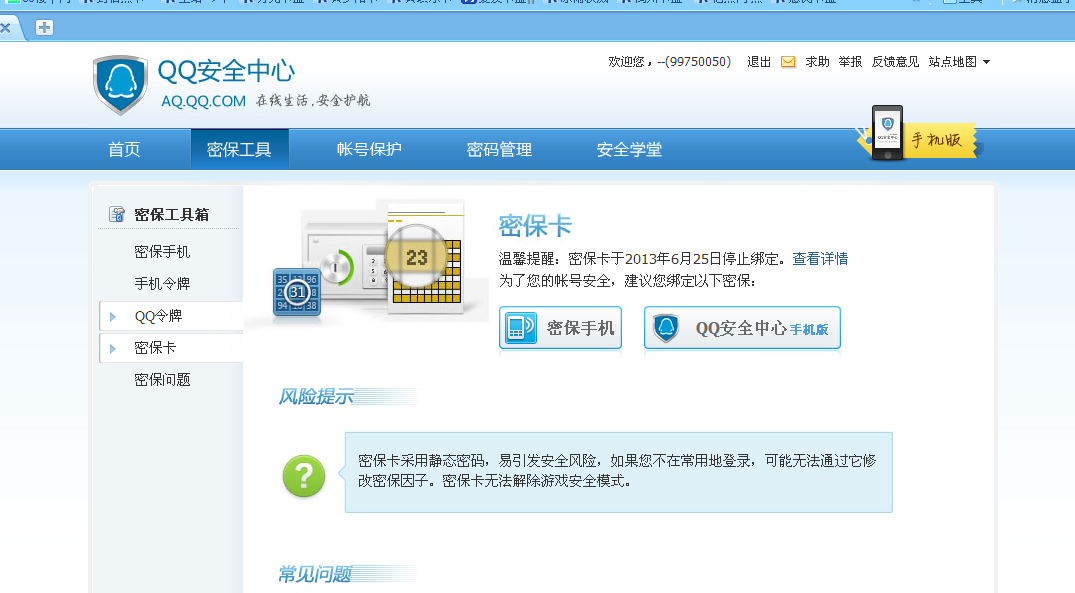Click the 手机版 phone promo icon
This screenshot has height=593, width=1075.
point(886,133)
